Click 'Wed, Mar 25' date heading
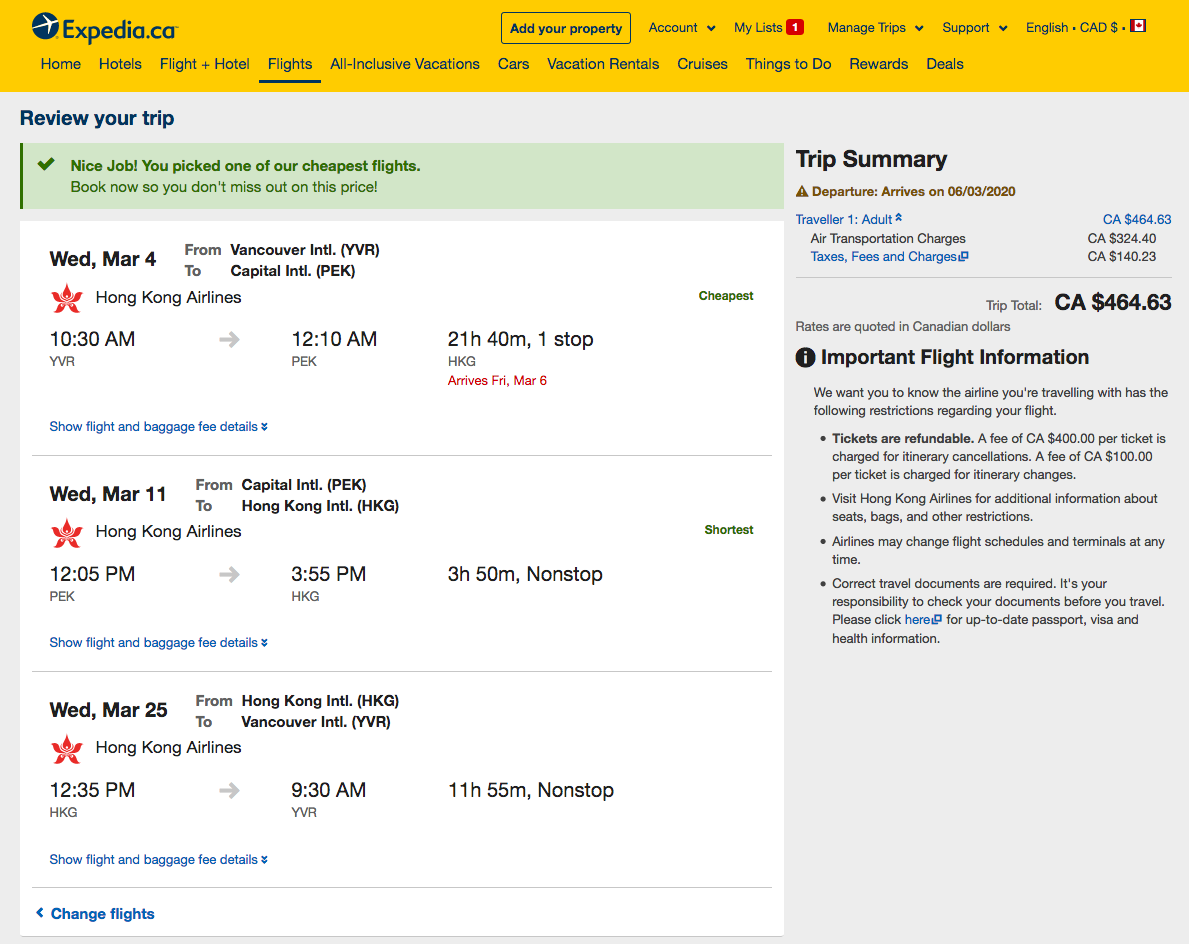1189x944 pixels. point(108,710)
